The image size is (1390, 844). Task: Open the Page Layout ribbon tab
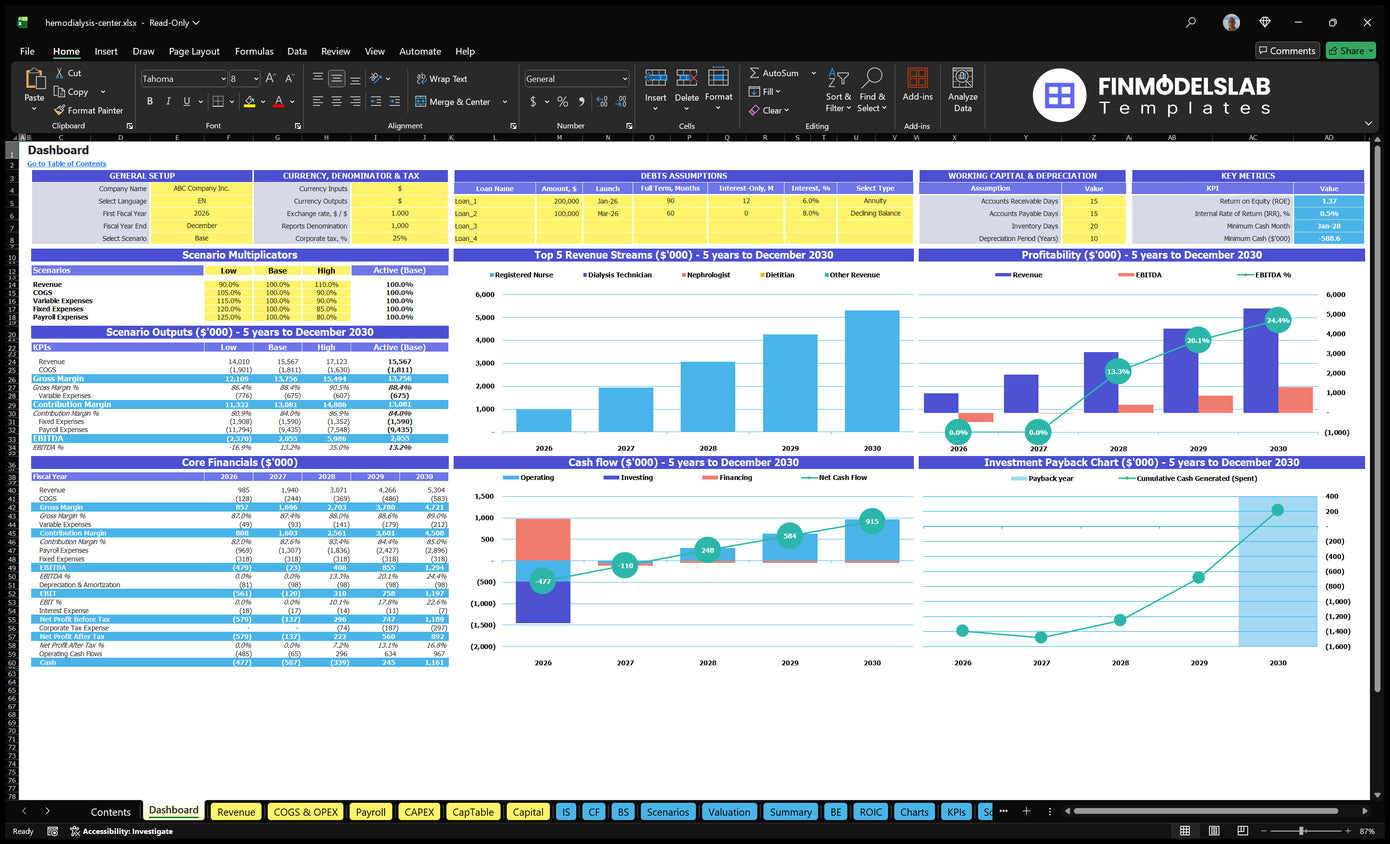point(194,51)
